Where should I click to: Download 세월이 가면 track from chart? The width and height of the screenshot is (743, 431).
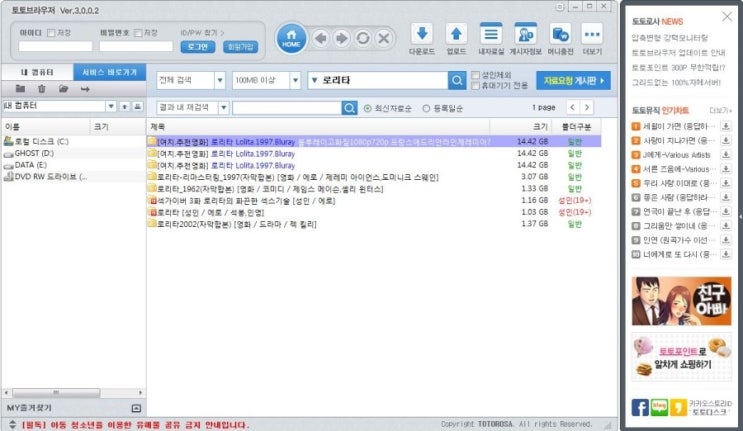click(725, 126)
